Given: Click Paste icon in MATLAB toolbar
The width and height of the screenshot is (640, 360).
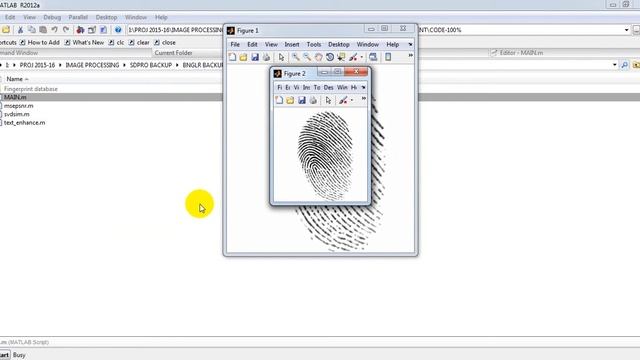Looking at the screenshot, I should [42, 30].
